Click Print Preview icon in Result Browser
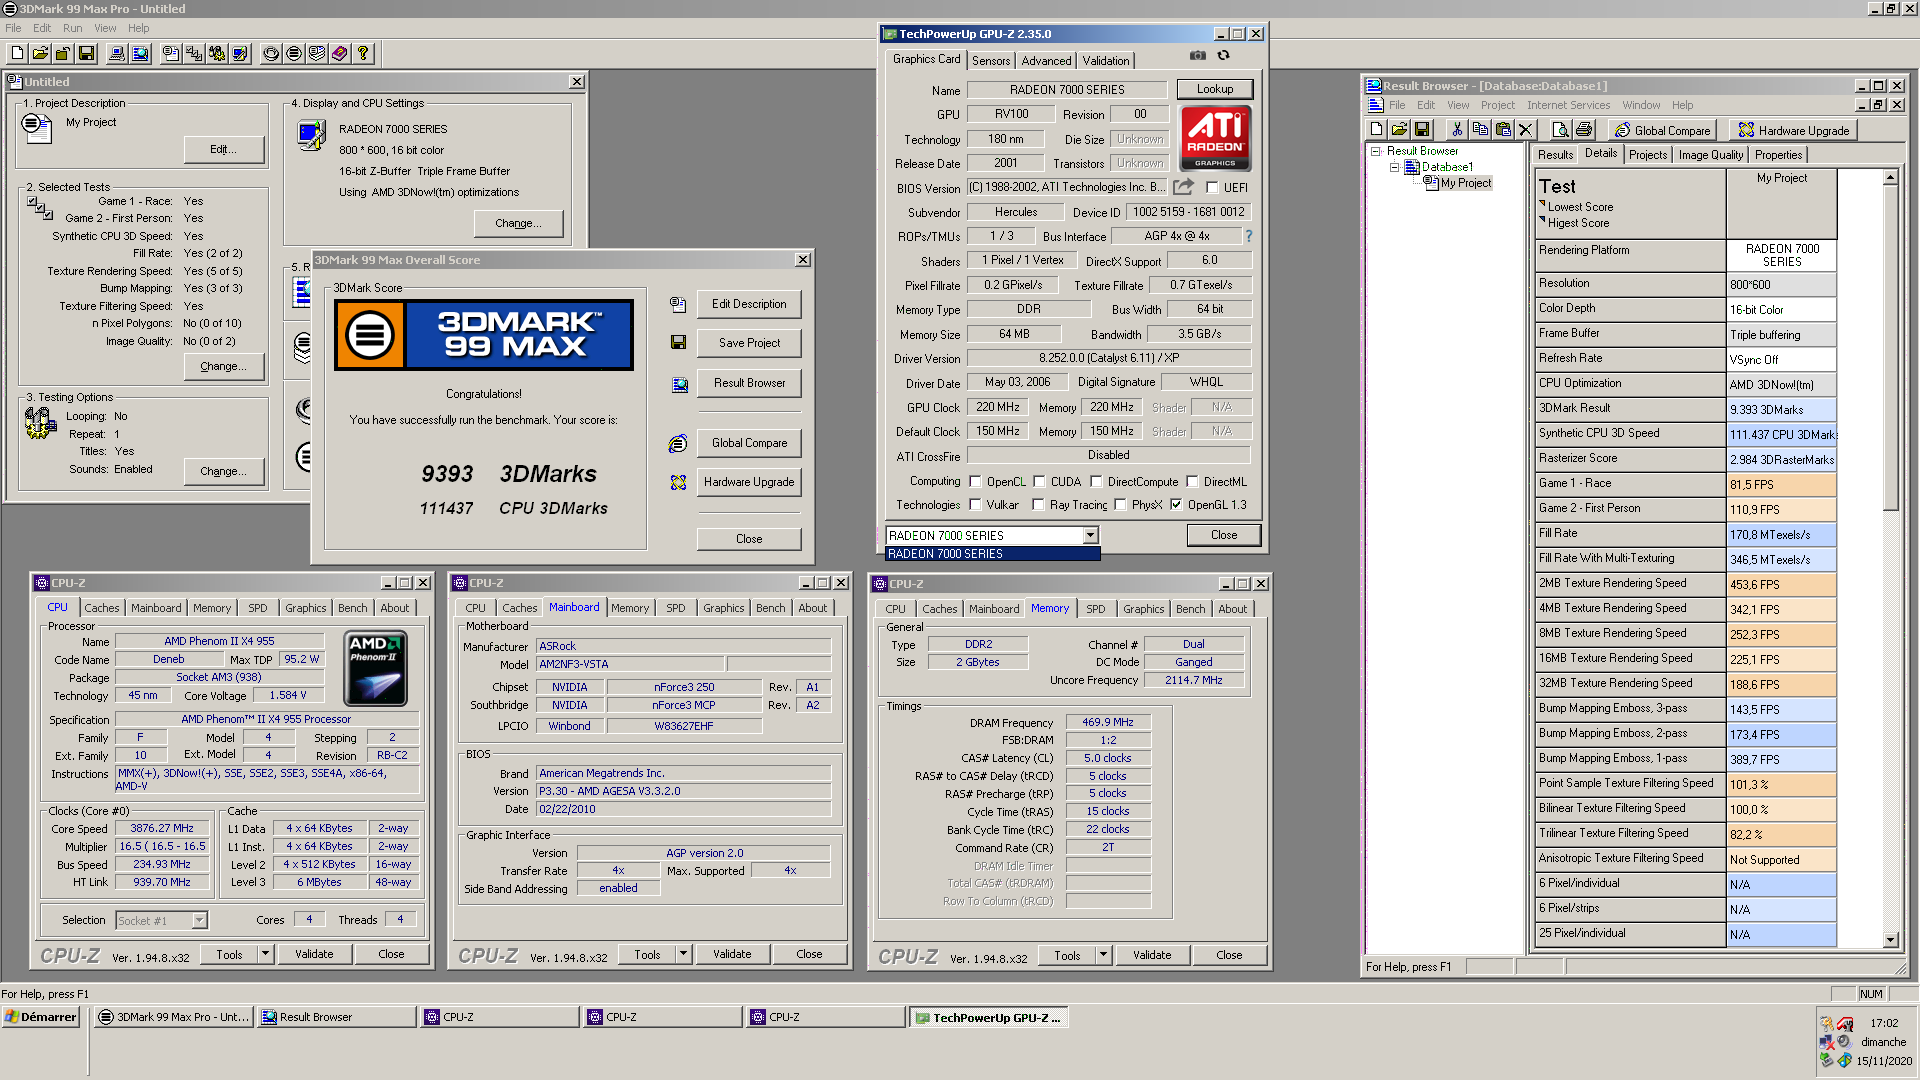The image size is (1920, 1080). 1560,130
